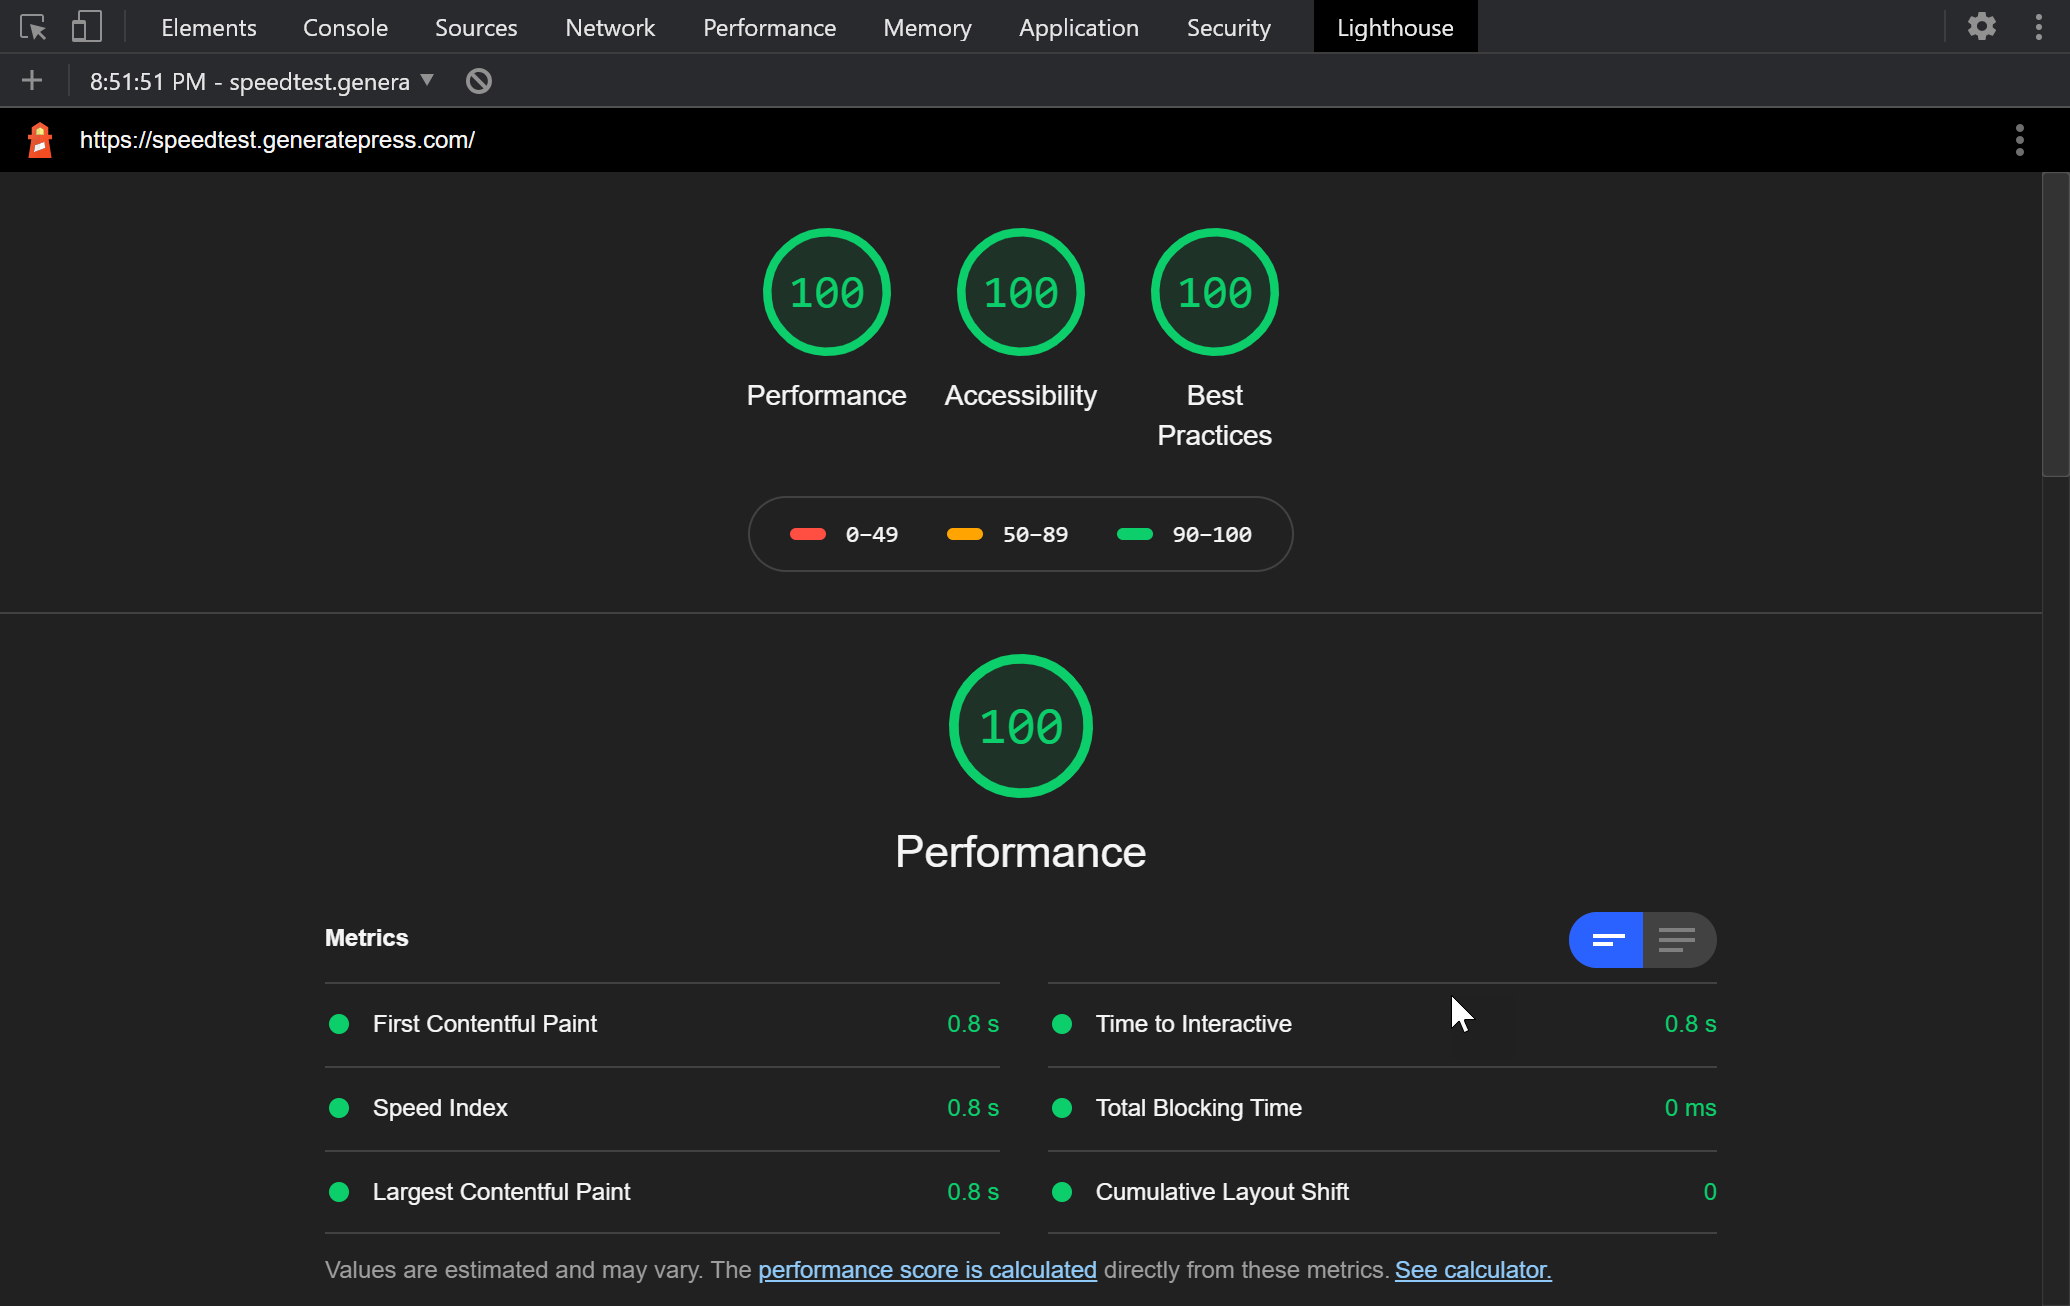This screenshot has width=2070, height=1306.
Task: Click the Lighthouse tab in DevTools
Action: (1395, 26)
